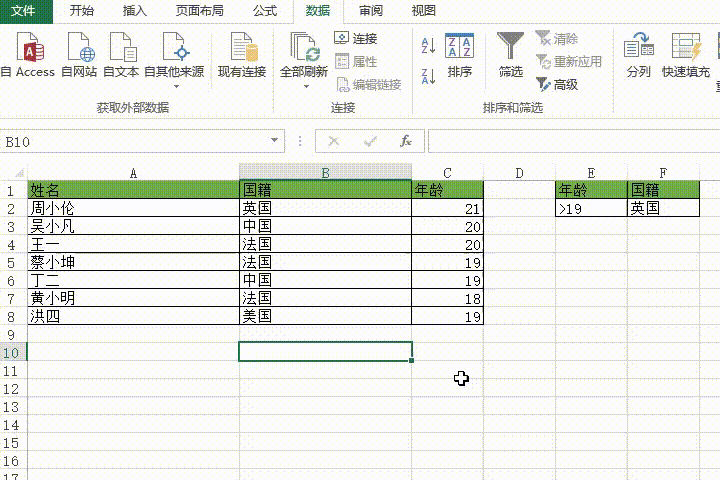Sort ascending A to Z
The image size is (720, 480).
click(x=428, y=45)
